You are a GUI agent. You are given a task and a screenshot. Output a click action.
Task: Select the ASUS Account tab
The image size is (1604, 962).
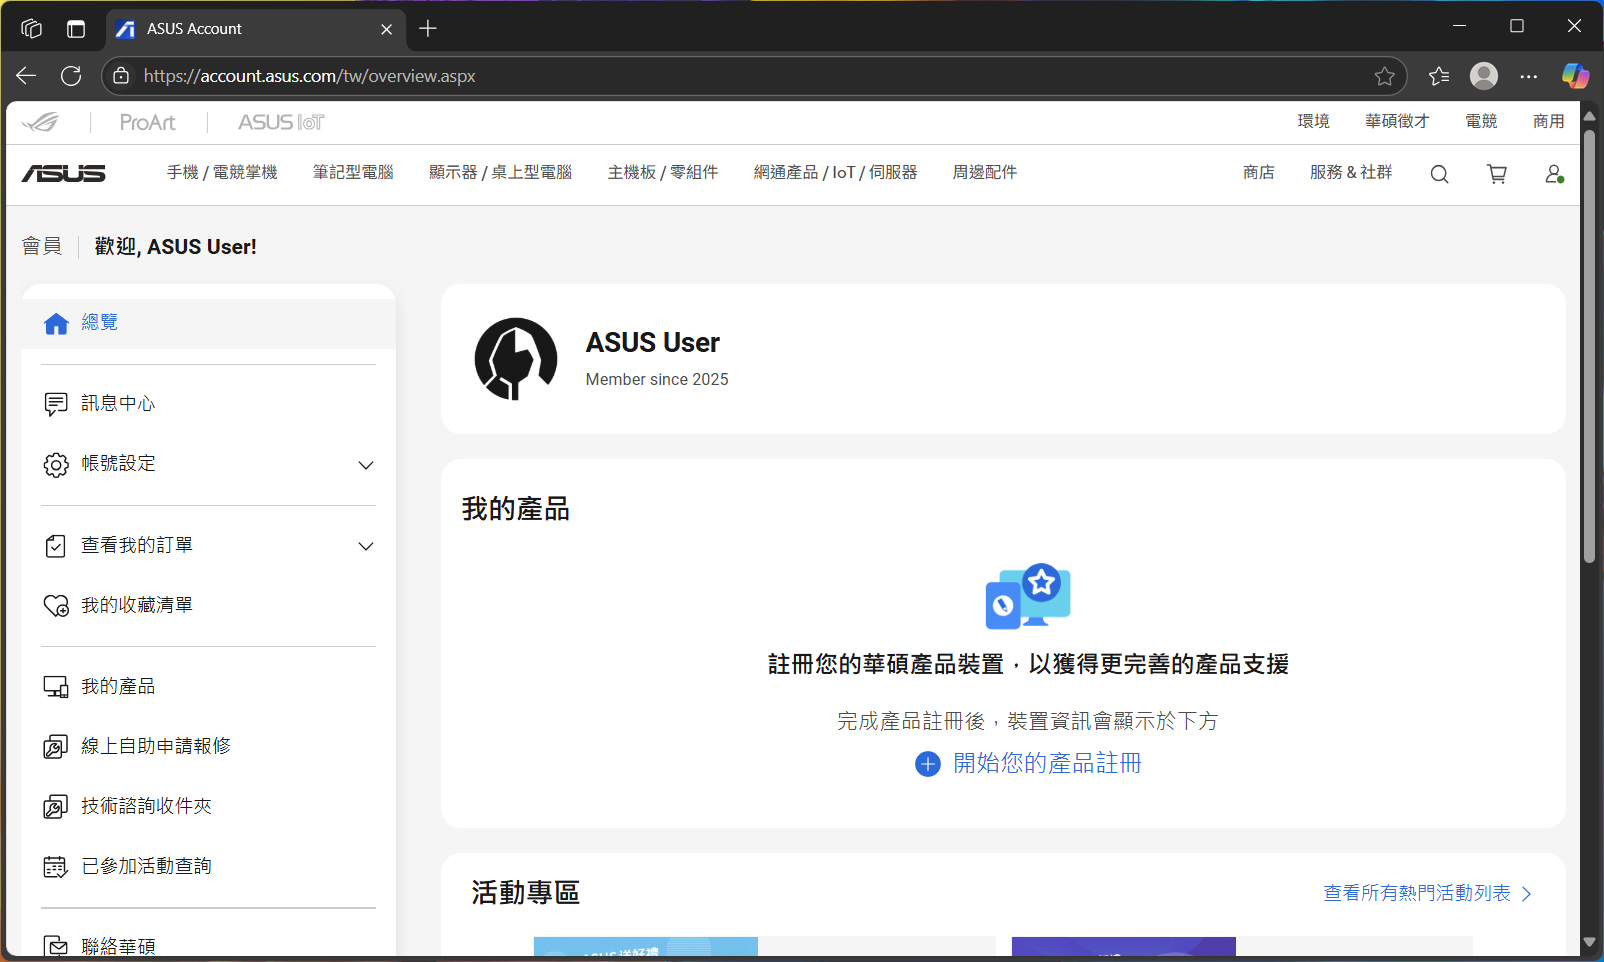[255, 29]
